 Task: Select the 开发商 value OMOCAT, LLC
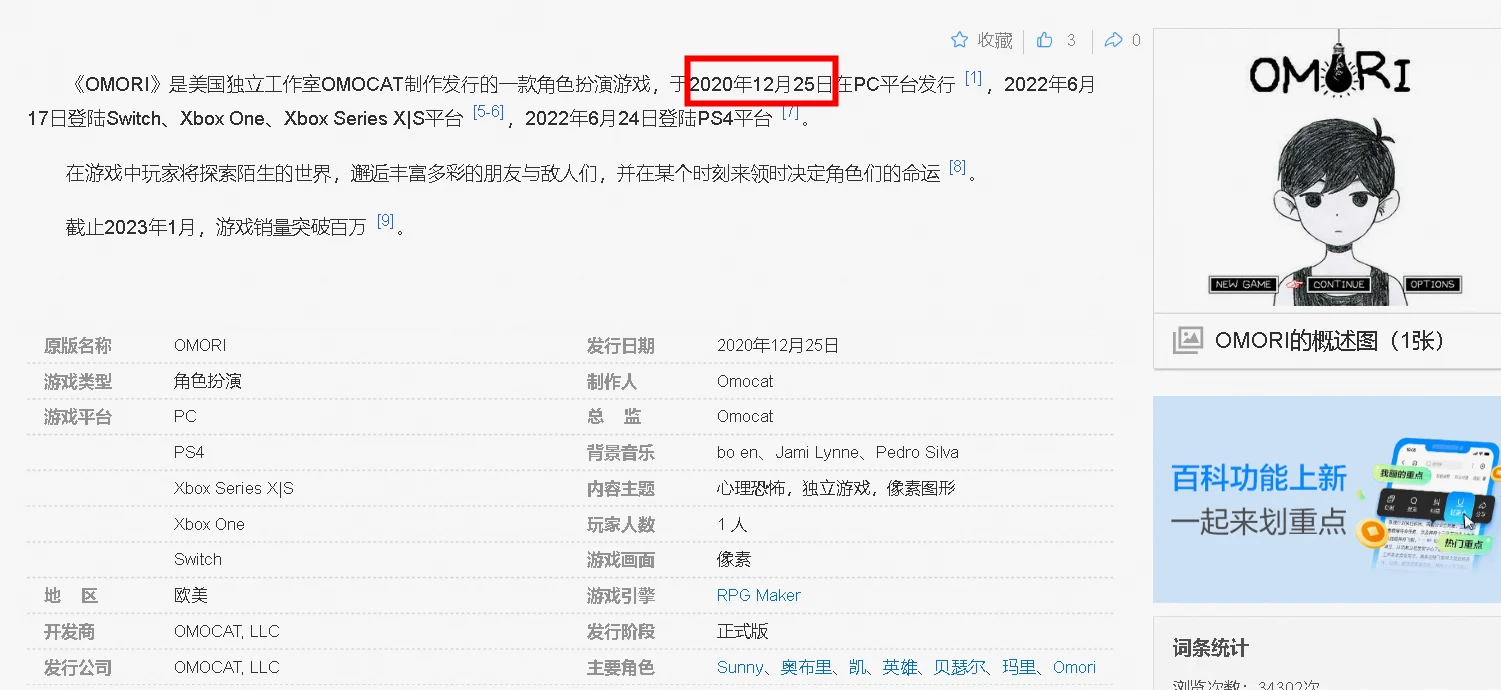coord(227,631)
